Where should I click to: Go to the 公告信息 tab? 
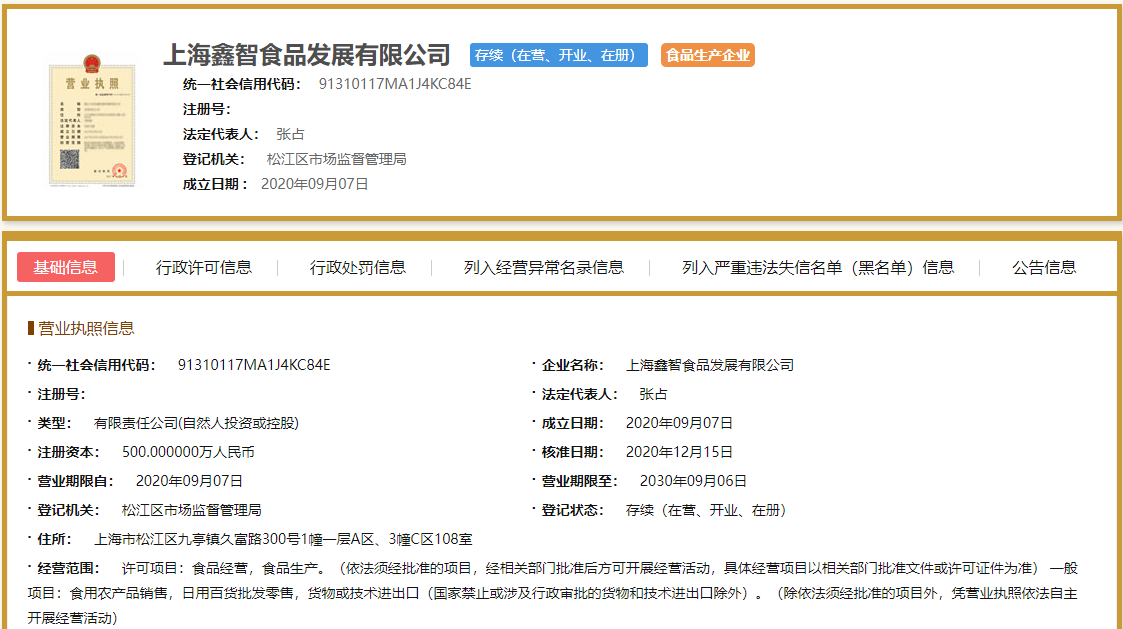[x=1044, y=267]
